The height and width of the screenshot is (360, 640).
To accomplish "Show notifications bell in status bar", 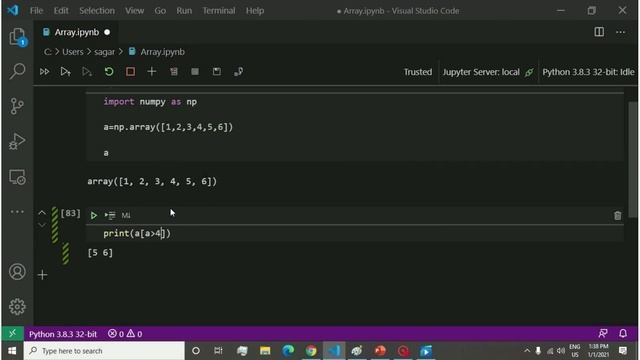I will 623,333.
